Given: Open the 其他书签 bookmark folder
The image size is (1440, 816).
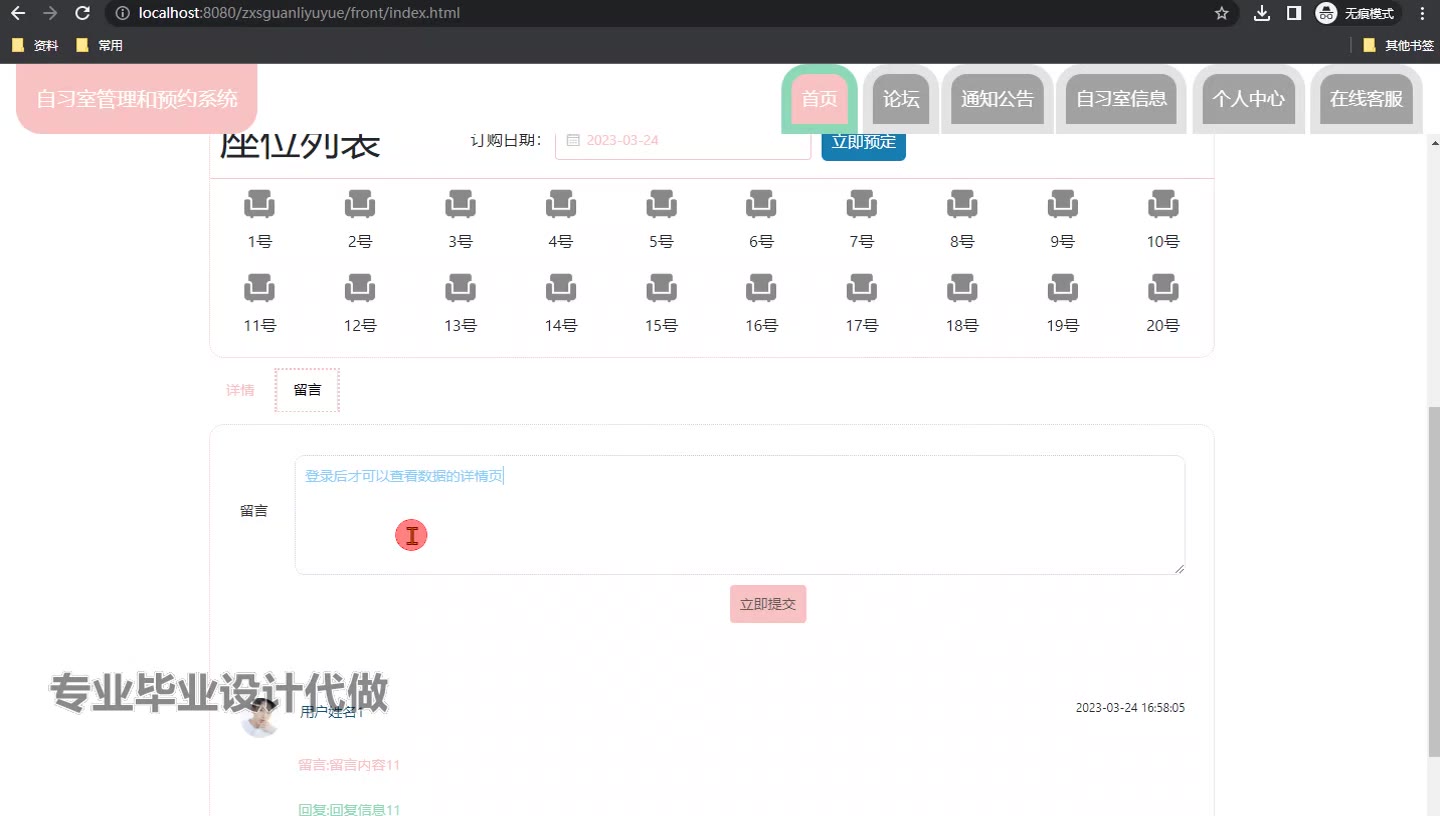Looking at the screenshot, I should [x=1398, y=45].
